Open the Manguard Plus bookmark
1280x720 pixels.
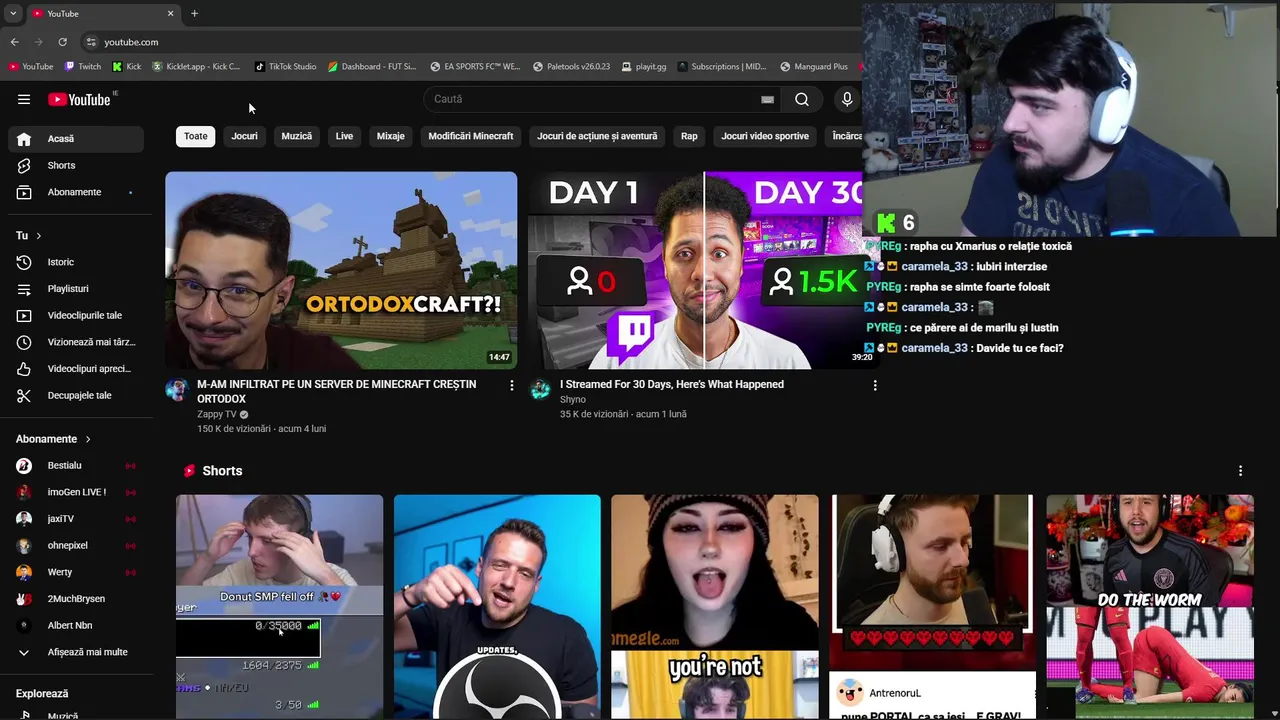[814, 67]
